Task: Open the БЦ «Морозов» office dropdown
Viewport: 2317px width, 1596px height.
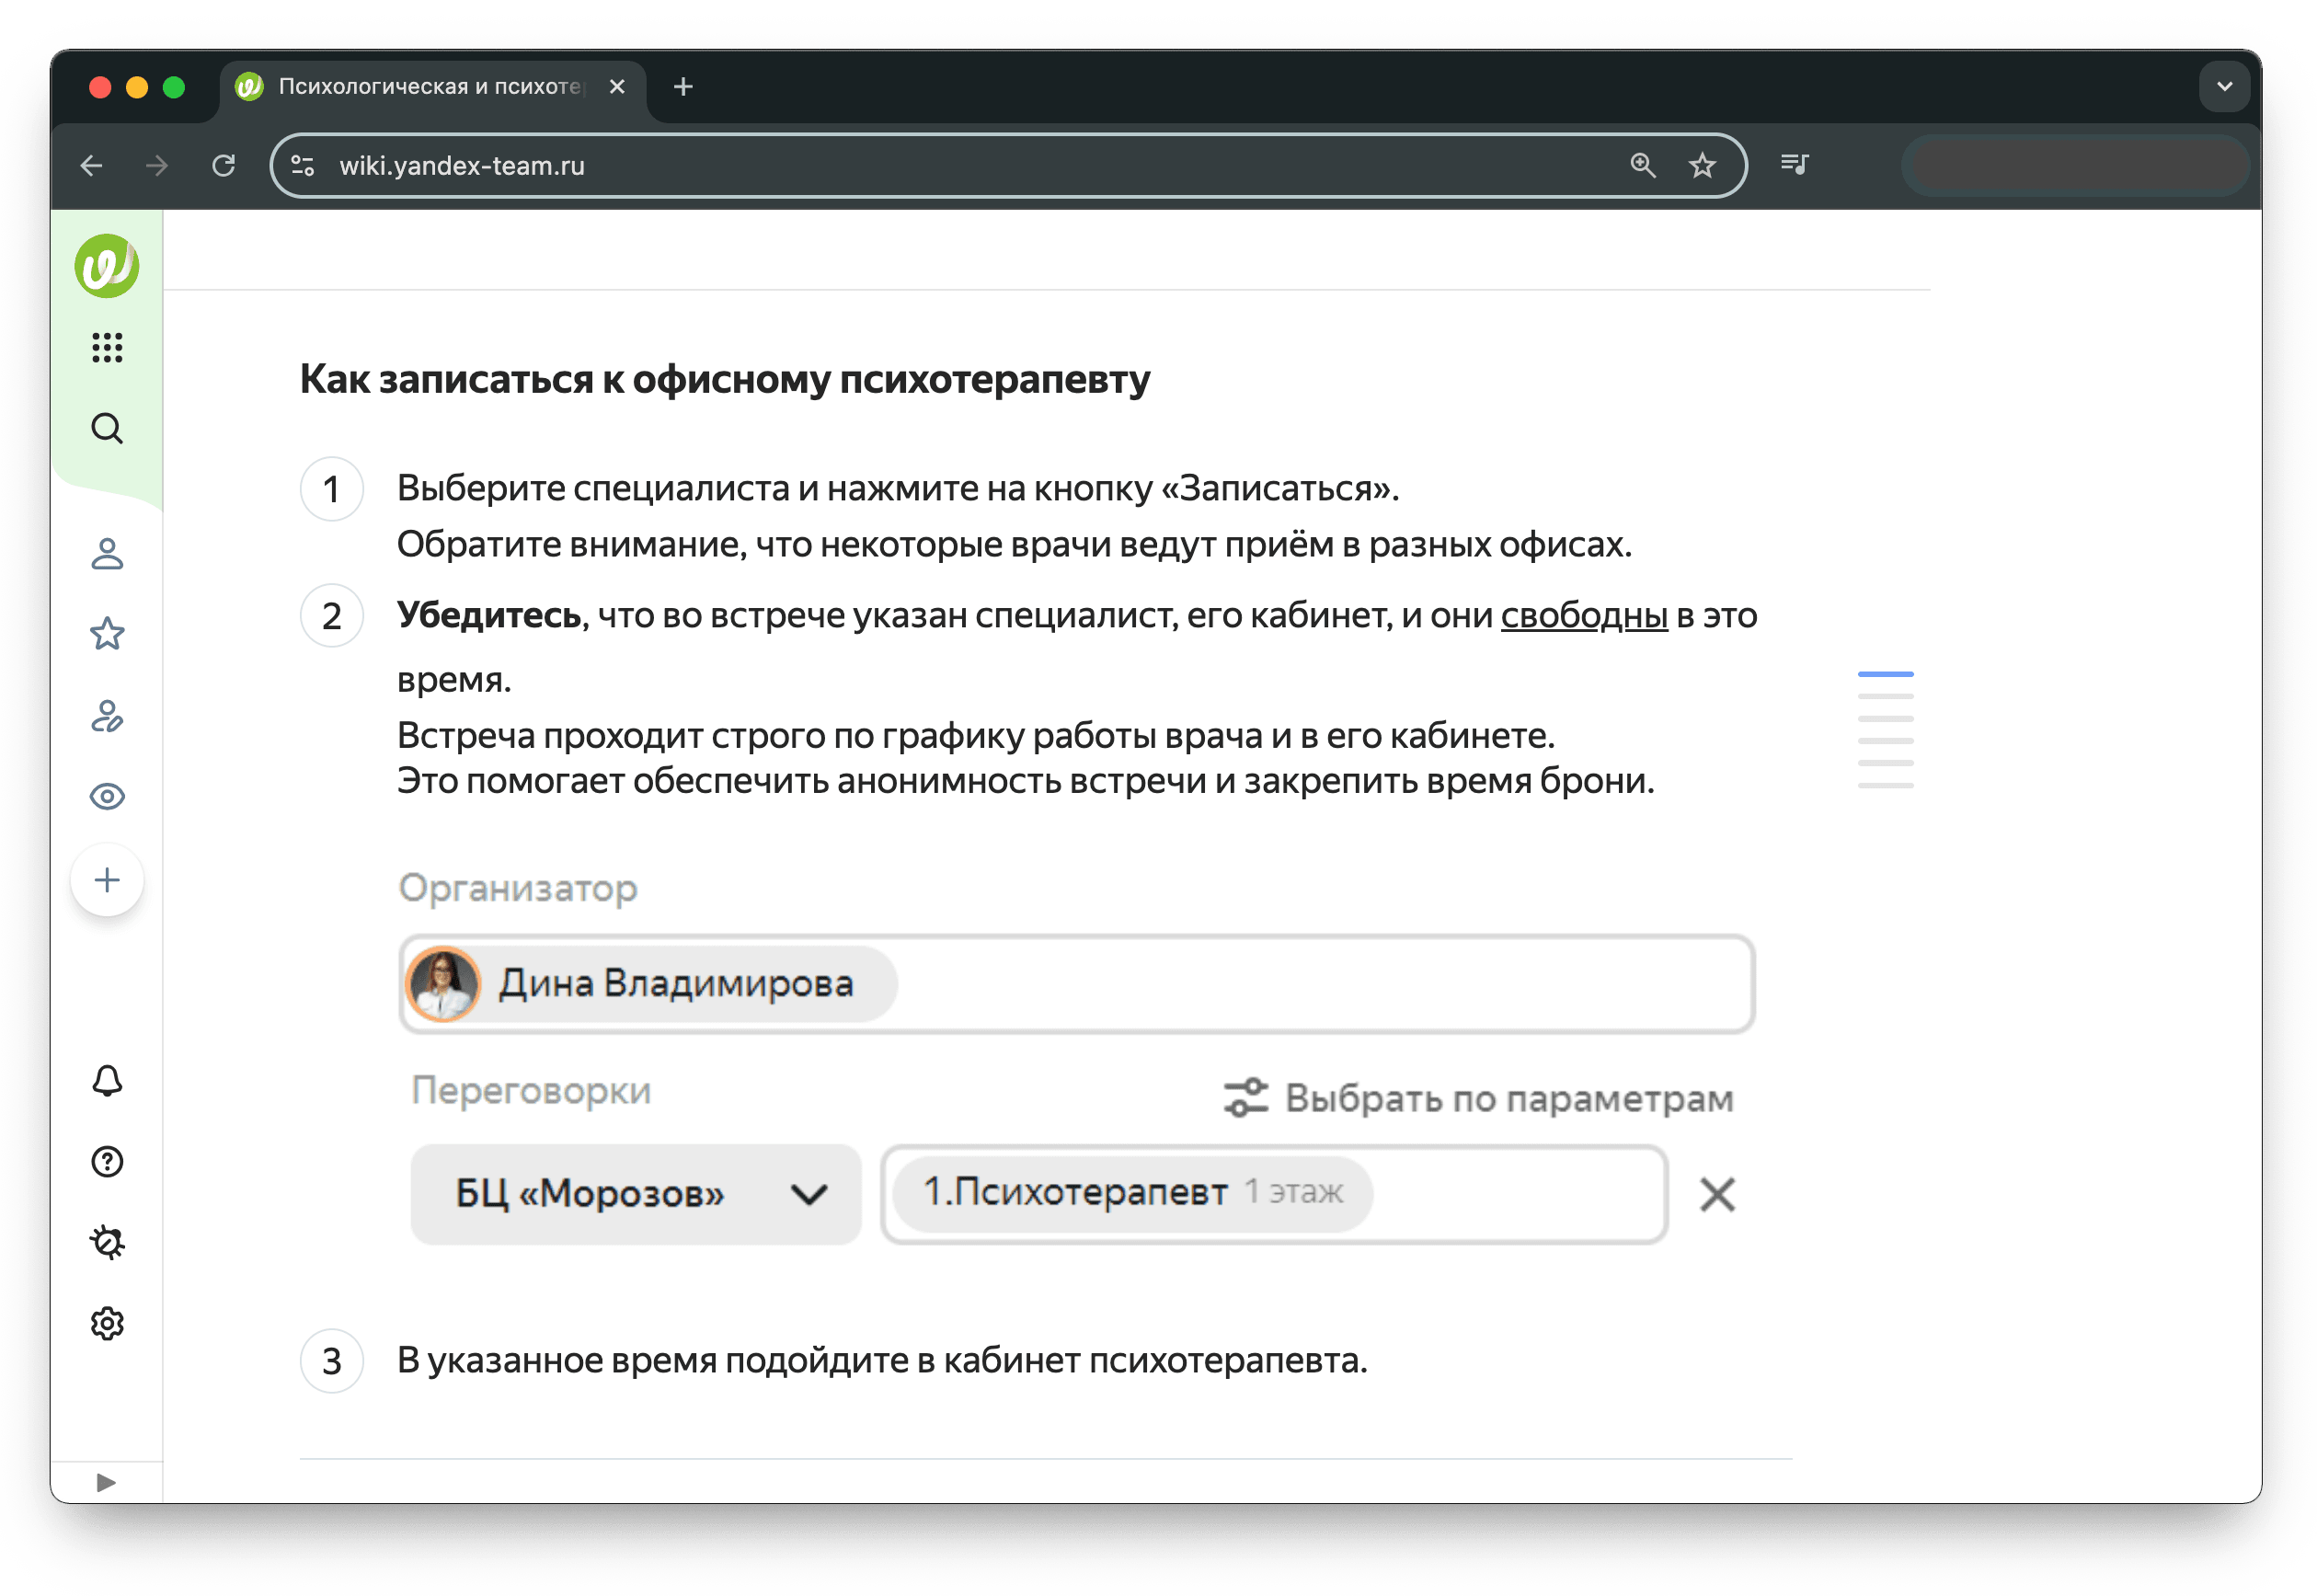Action: (x=636, y=1194)
